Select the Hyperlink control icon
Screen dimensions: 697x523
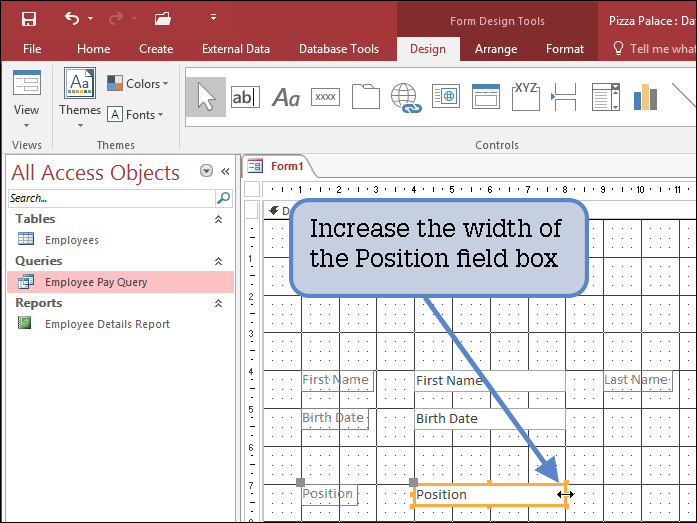(x=405, y=97)
